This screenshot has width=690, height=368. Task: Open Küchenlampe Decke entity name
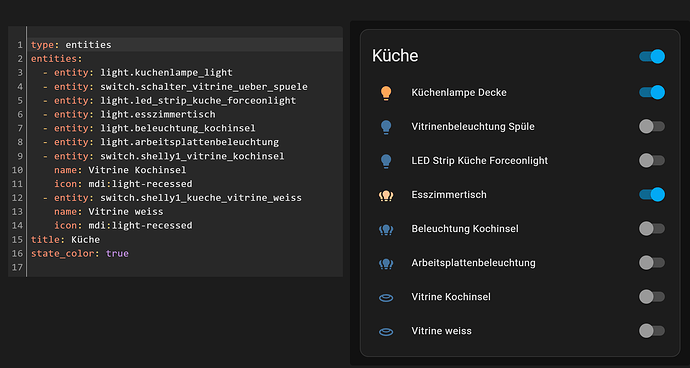(x=459, y=92)
